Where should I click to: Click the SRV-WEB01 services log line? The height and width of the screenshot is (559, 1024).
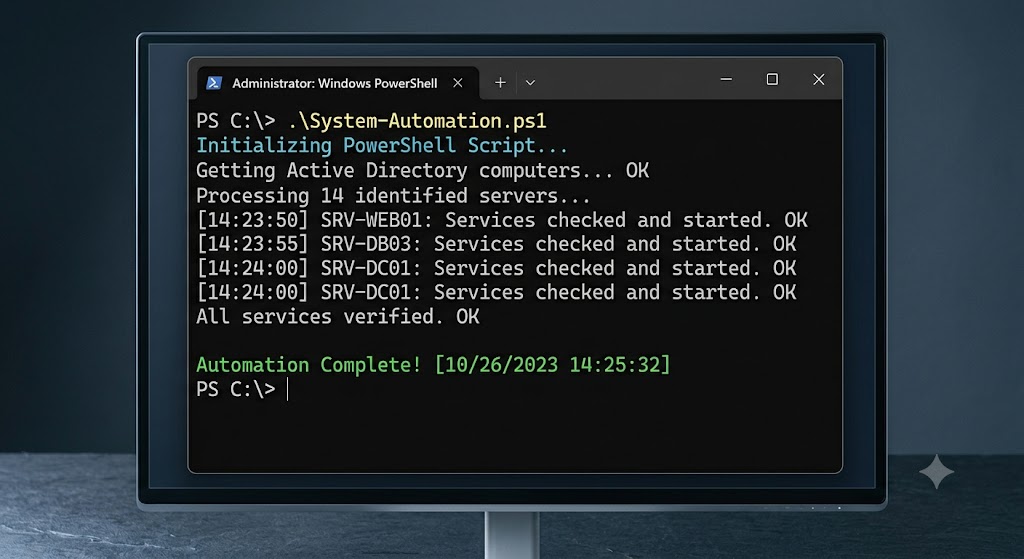(502, 220)
